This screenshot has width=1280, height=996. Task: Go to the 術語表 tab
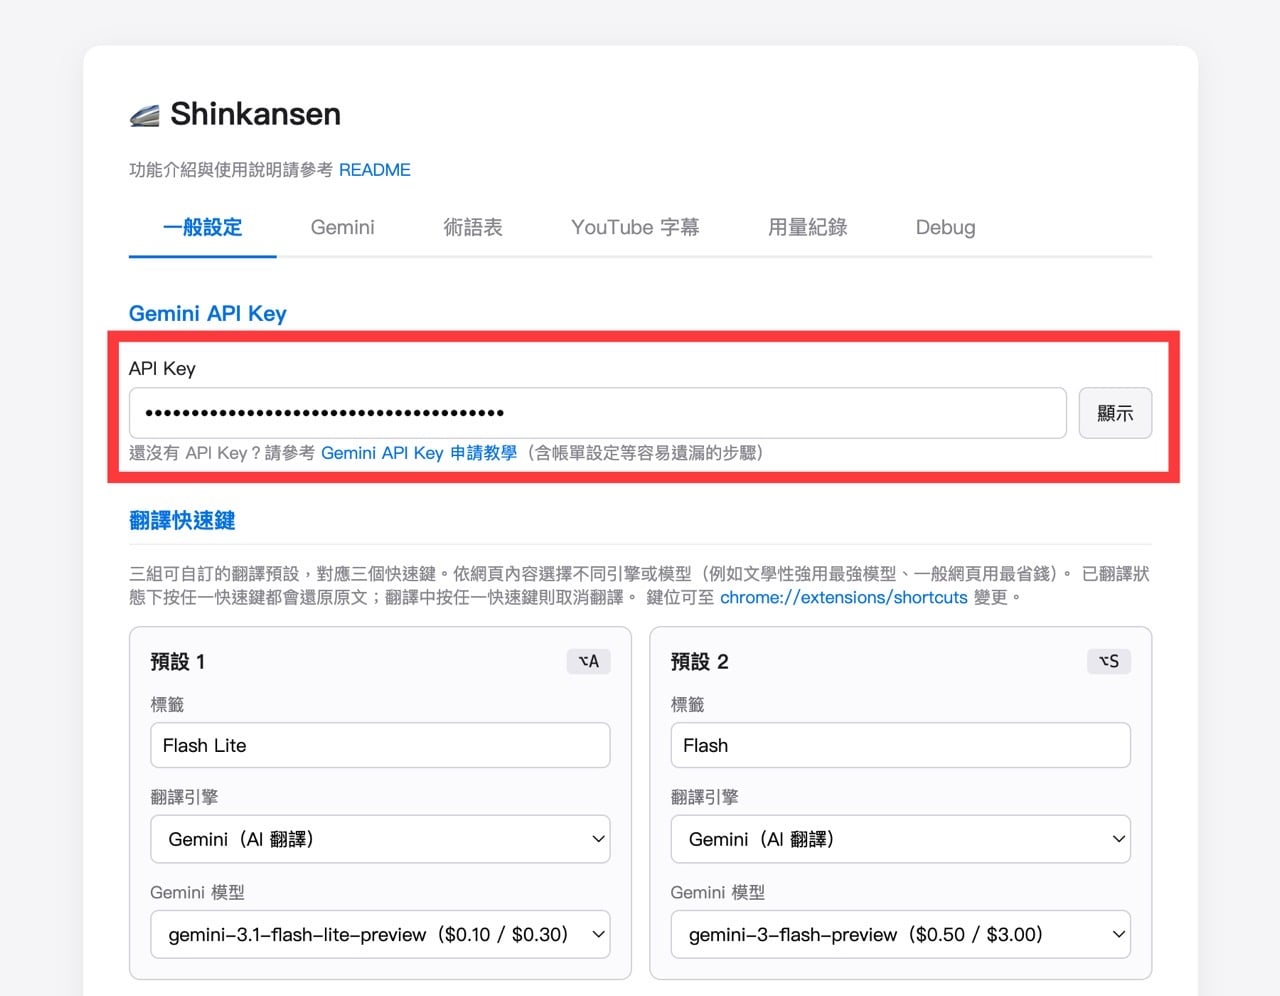point(473,228)
